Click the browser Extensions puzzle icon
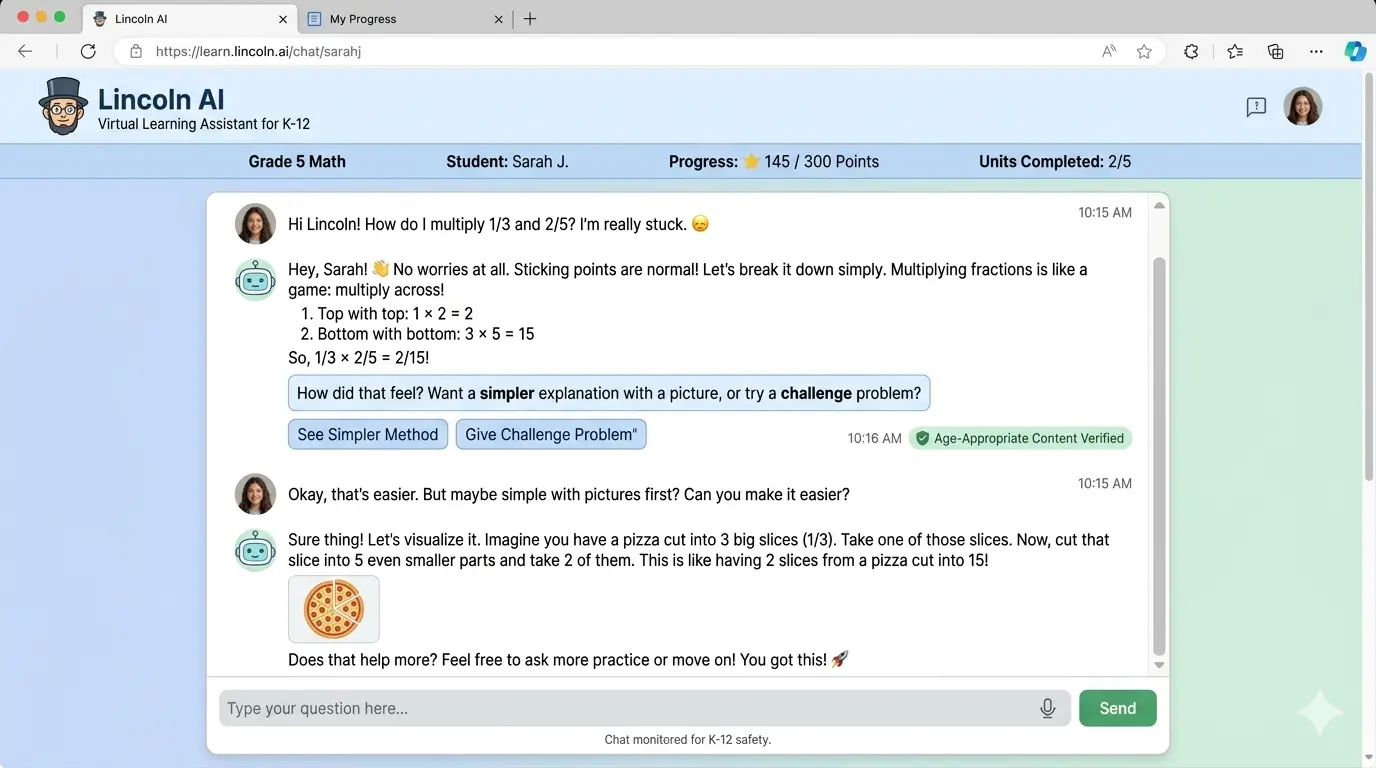This screenshot has width=1376, height=768. (x=1191, y=51)
